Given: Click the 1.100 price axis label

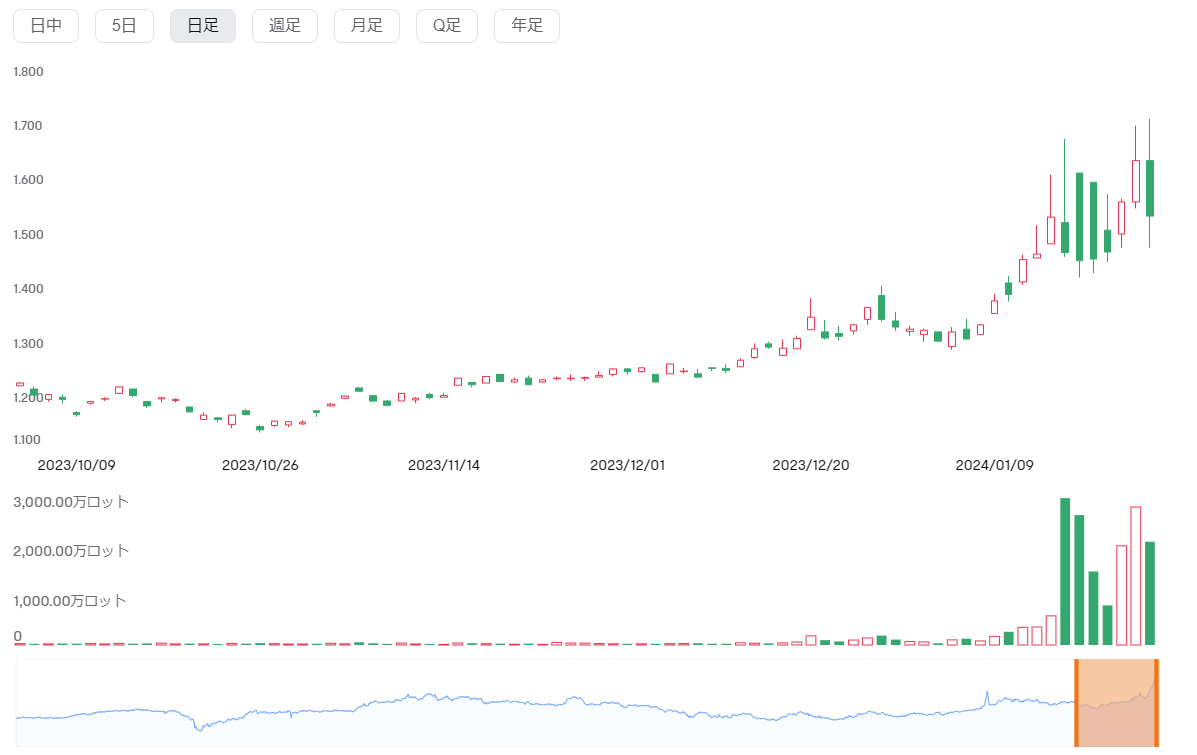Looking at the screenshot, I should click(27, 440).
